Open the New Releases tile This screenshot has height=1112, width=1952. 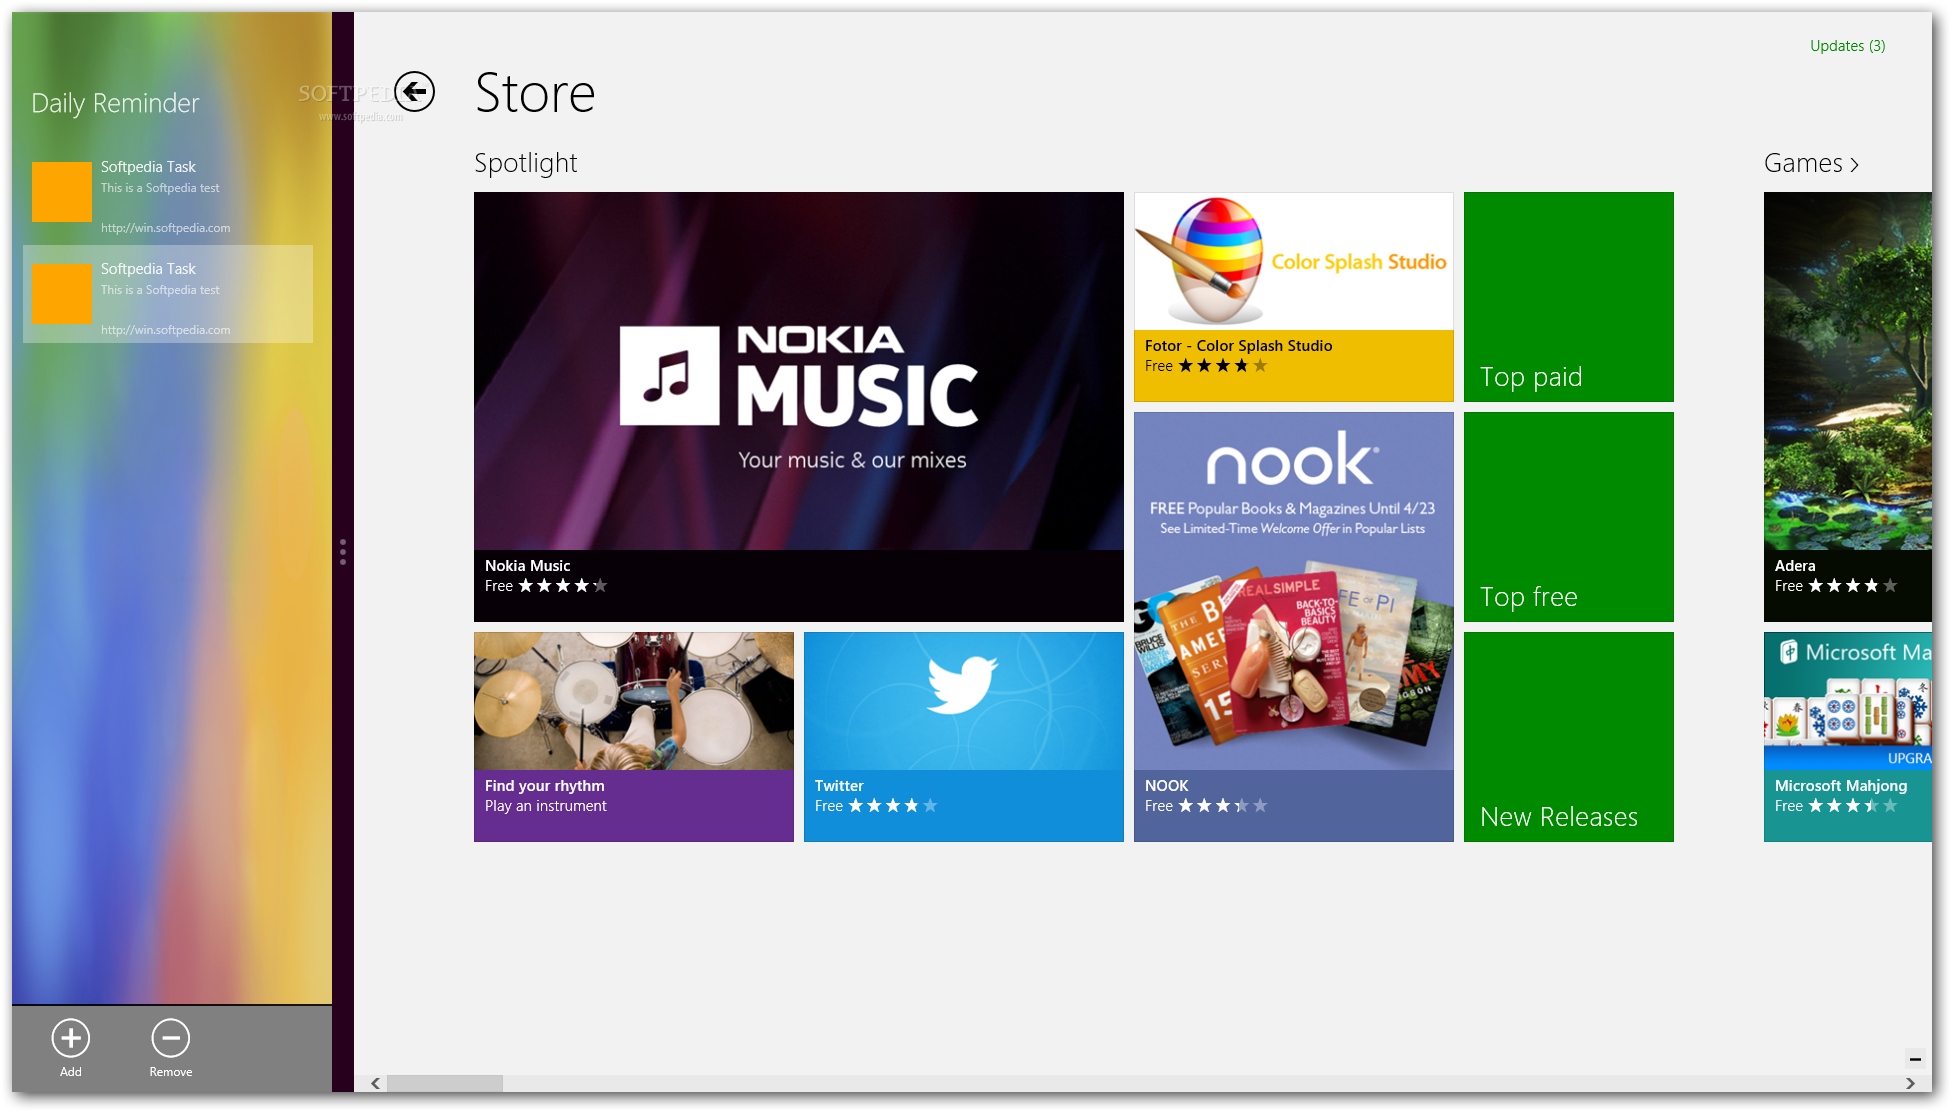coord(1568,737)
